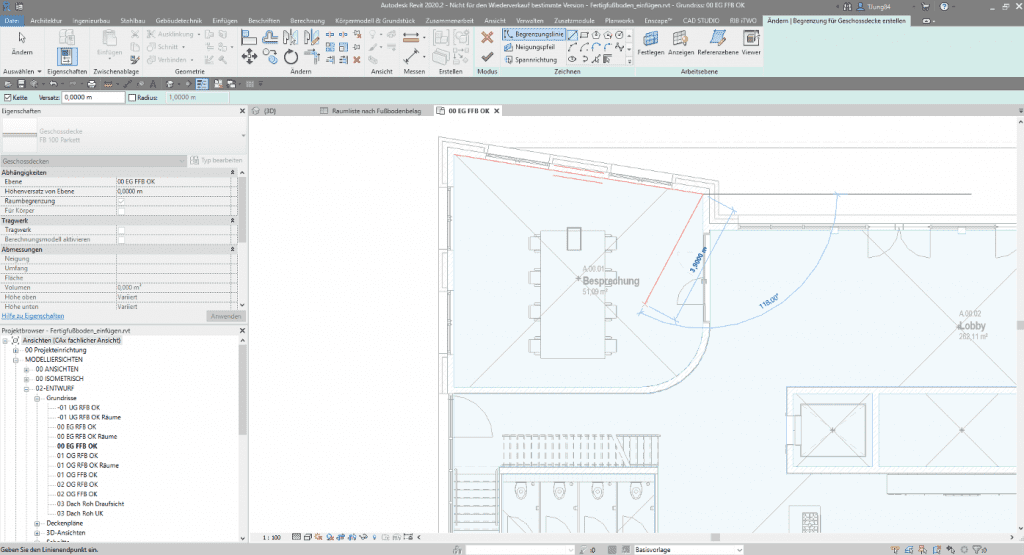Screen dimensions: 1024x555
Task: Switch to the Raumliste nach Fußbodenbelag tab
Action: pyautogui.click(x=372, y=111)
